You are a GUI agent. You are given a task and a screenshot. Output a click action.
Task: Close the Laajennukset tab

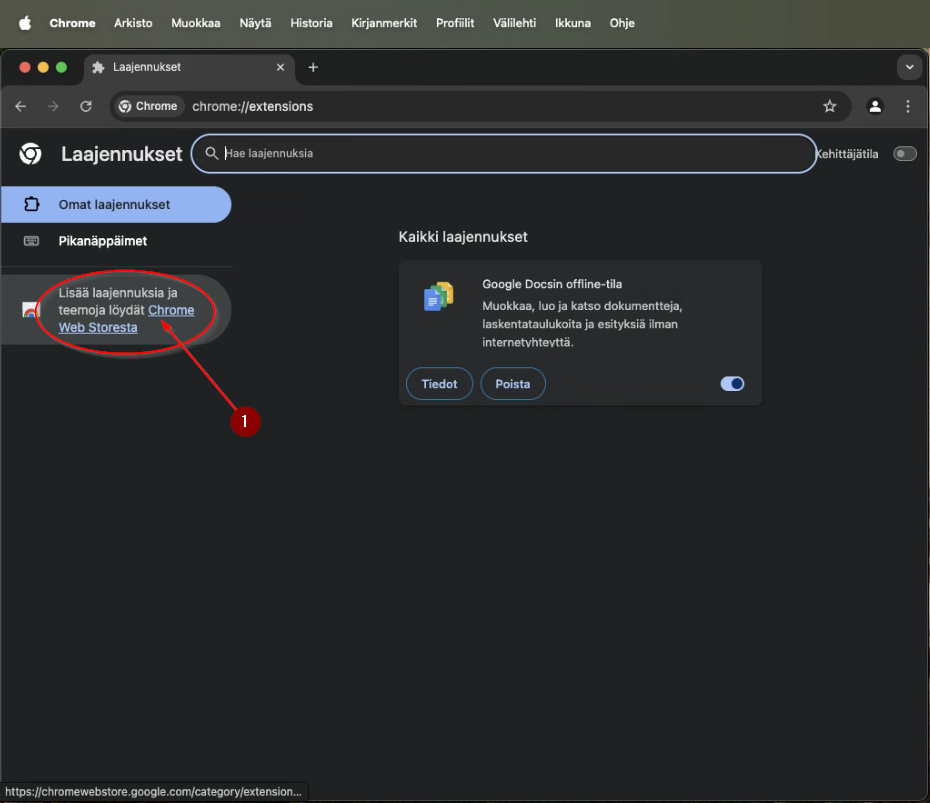point(281,67)
